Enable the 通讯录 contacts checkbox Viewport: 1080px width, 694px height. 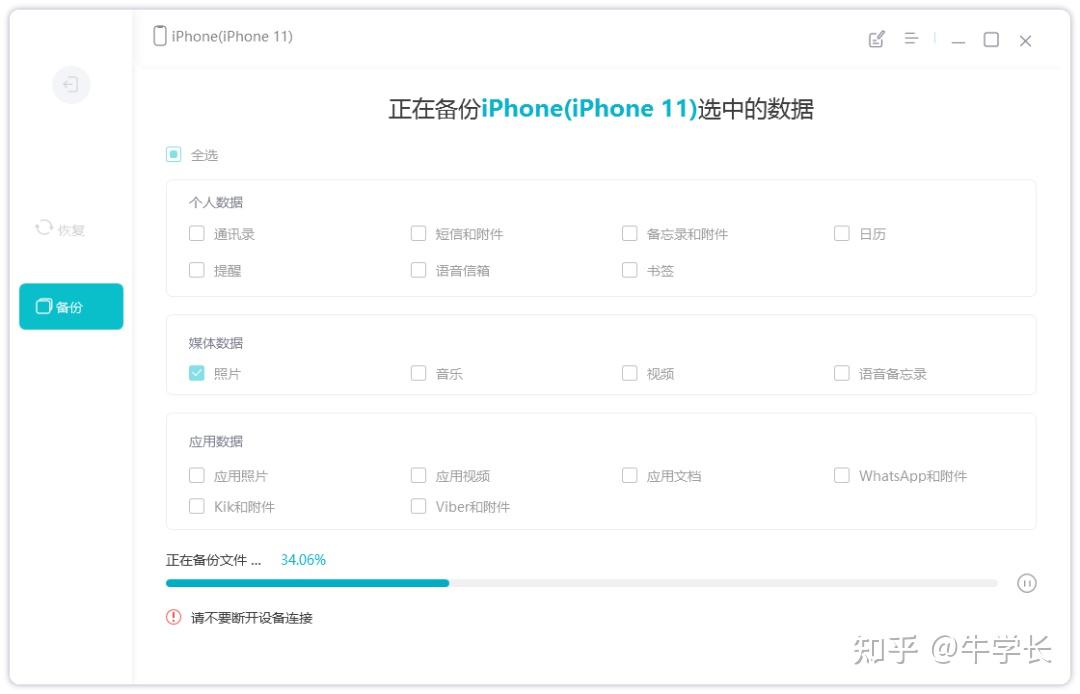[196, 233]
